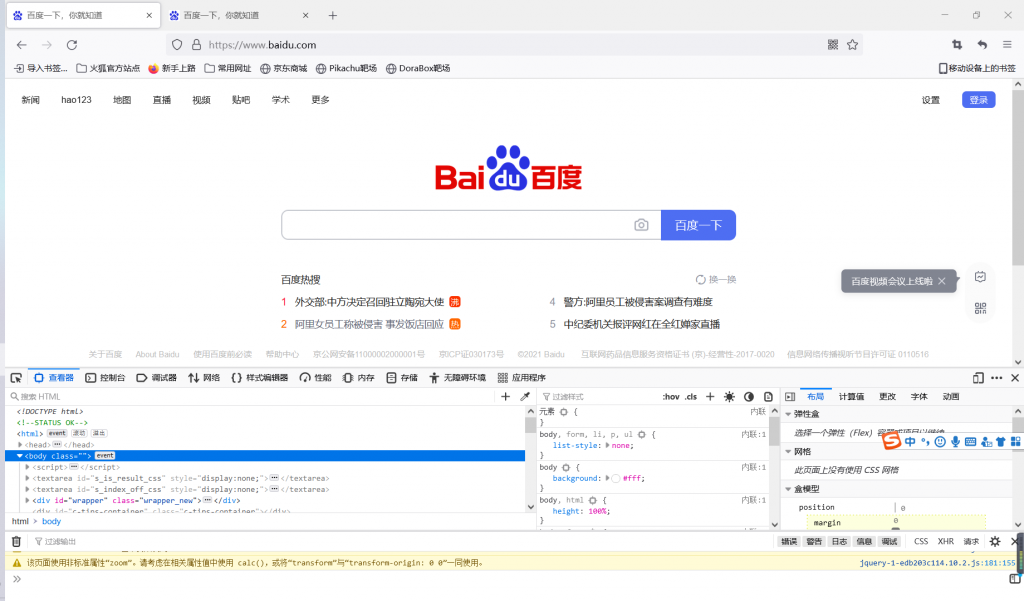Click the Sogou soft keyboard icon
The image size is (1024, 601).
(970, 442)
